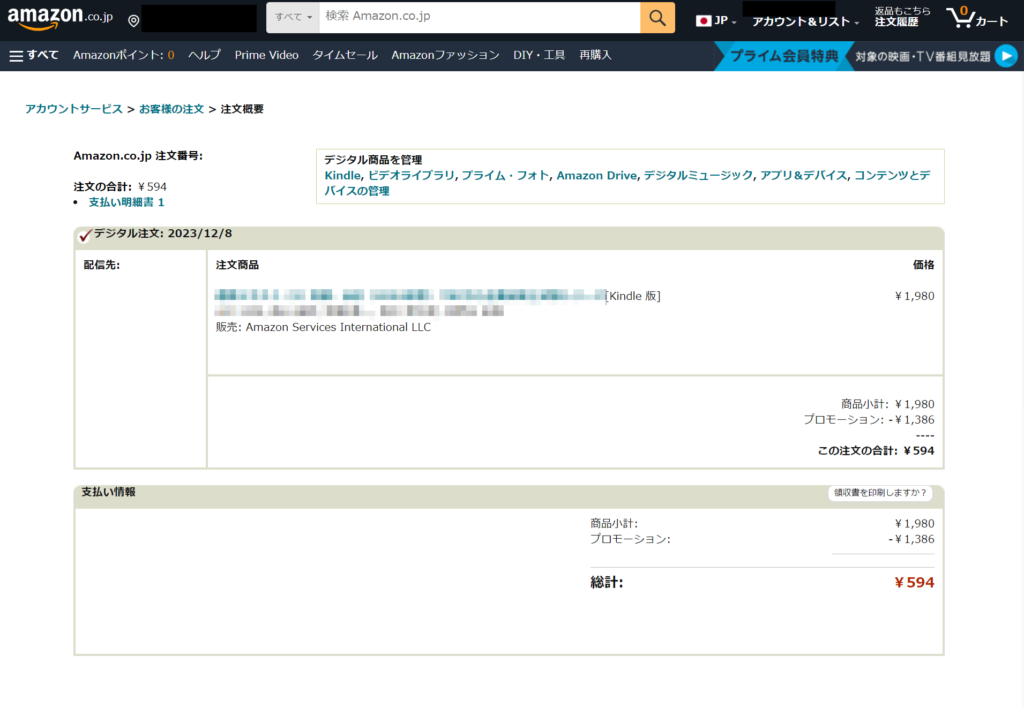Click Amazon.co.jp 注文番号 label
Screen dimensions: 1024x708
tap(138, 156)
